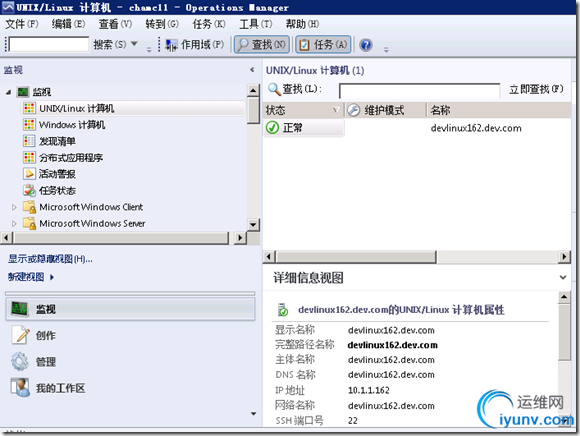Viewport: 580px width, 436px height.
Task: Collapse the 详细信息视图 pane chevron
Action: [x=563, y=277]
